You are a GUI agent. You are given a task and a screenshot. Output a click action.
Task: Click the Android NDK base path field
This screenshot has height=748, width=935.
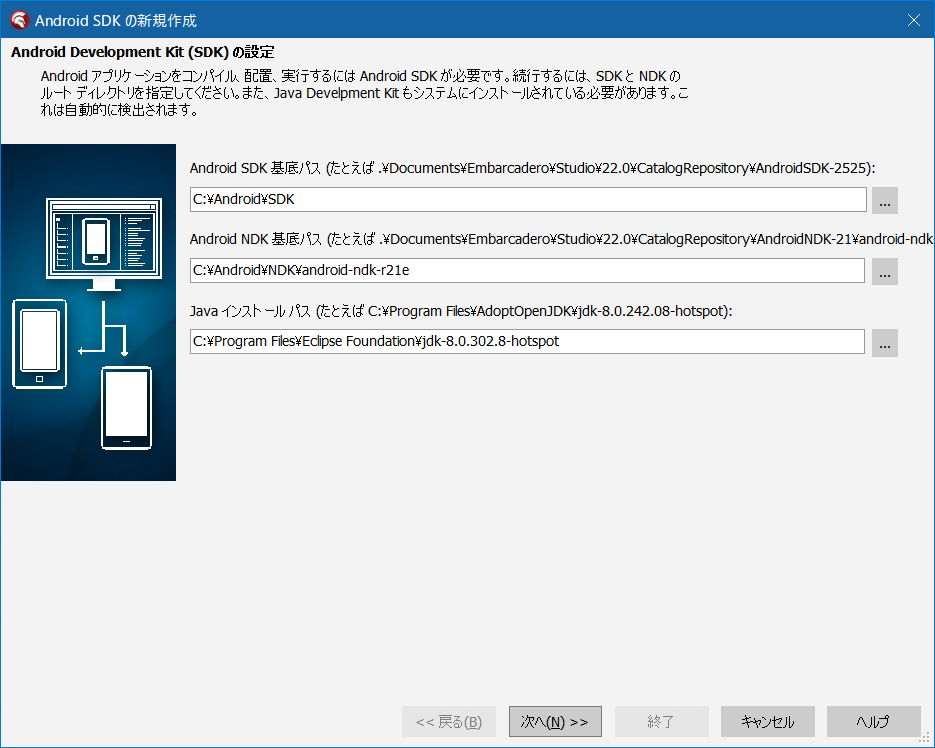[x=527, y=270]
